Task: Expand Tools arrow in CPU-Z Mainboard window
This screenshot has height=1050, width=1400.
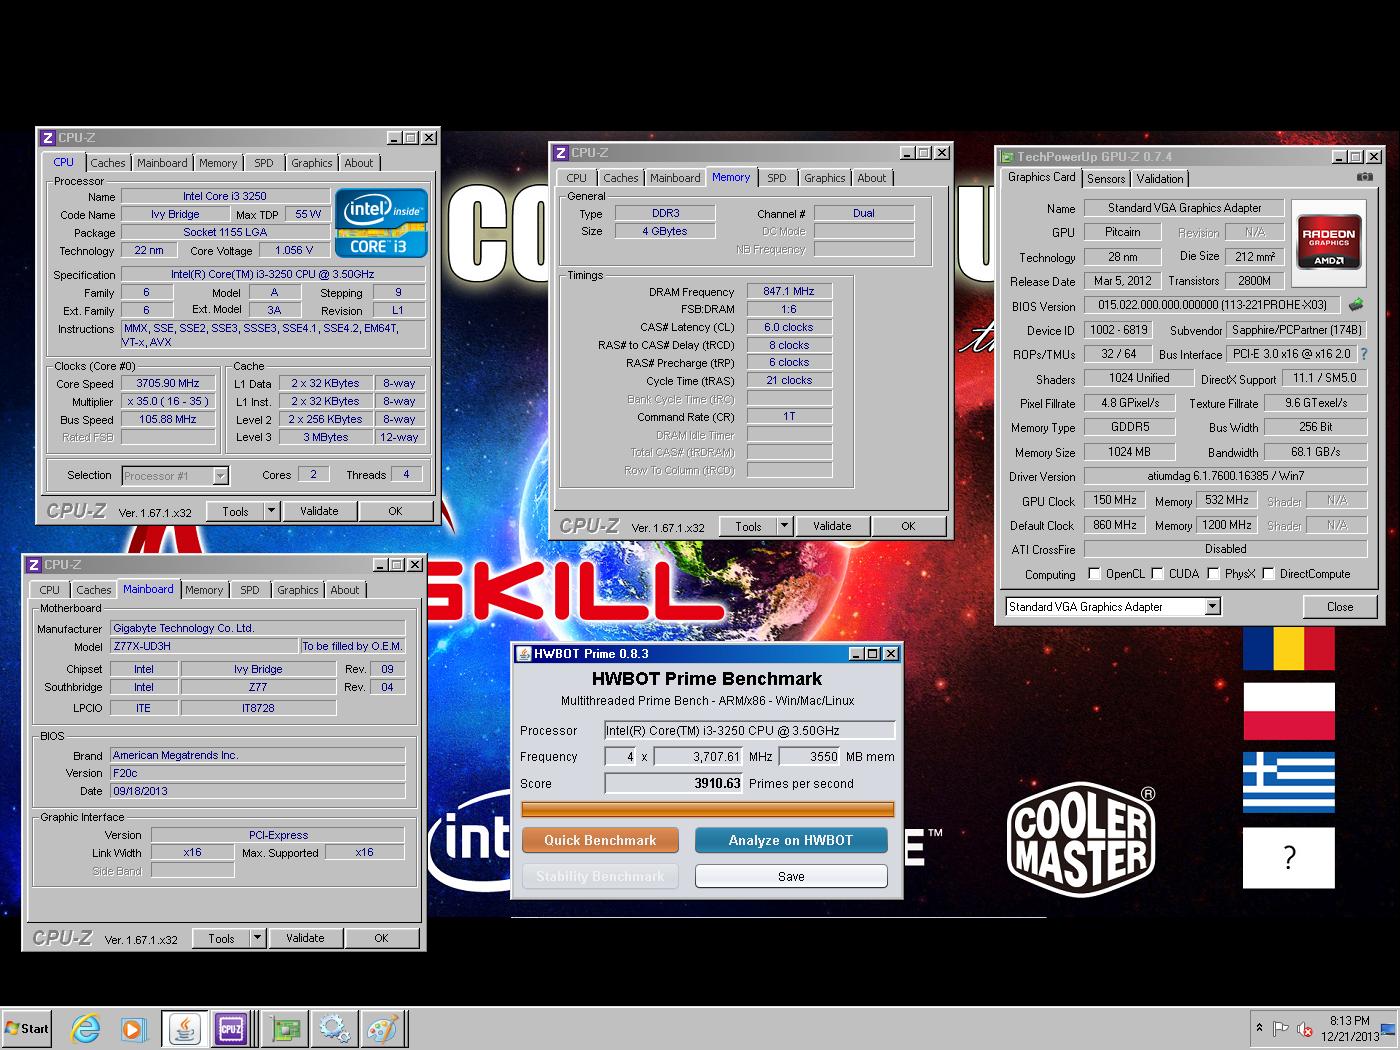Action: pyautogui.click(x=256, y=938)
